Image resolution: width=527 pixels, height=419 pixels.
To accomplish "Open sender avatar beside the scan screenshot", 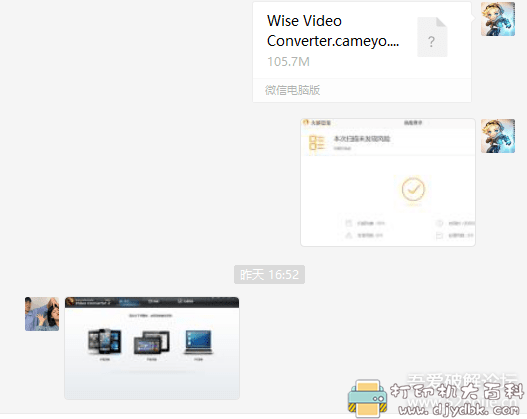I will [x=498, y=136].
